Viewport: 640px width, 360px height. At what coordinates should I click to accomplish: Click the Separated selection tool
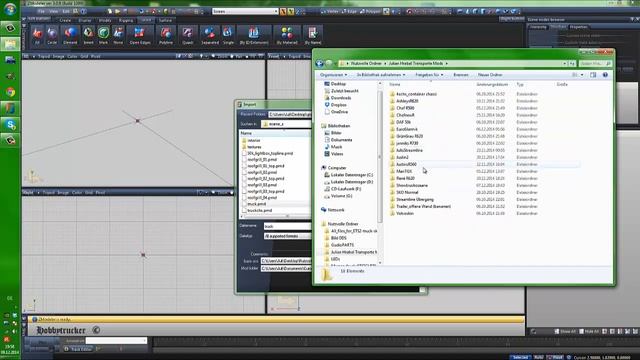click(x=210, y=35)
